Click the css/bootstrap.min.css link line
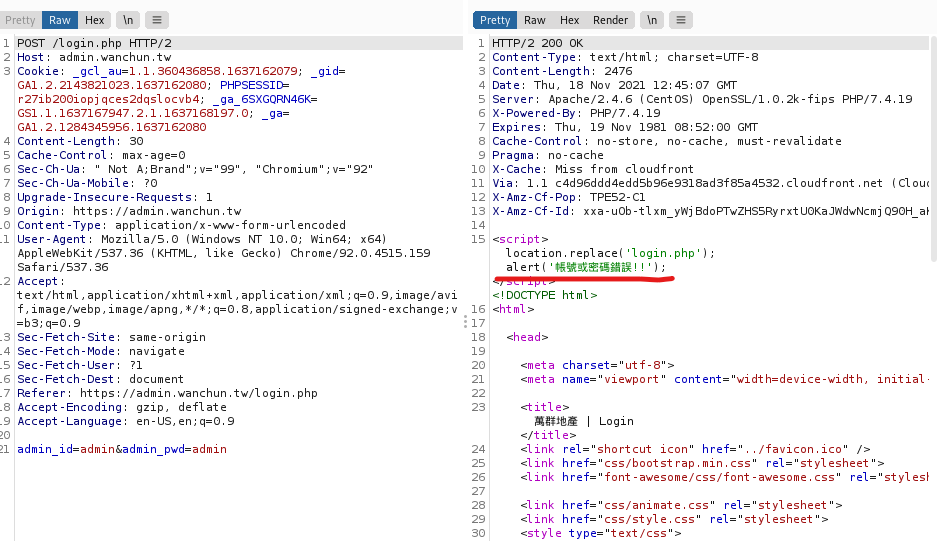Image resolution: width=937 pixels, height=541 pixels. coord(702,463)
